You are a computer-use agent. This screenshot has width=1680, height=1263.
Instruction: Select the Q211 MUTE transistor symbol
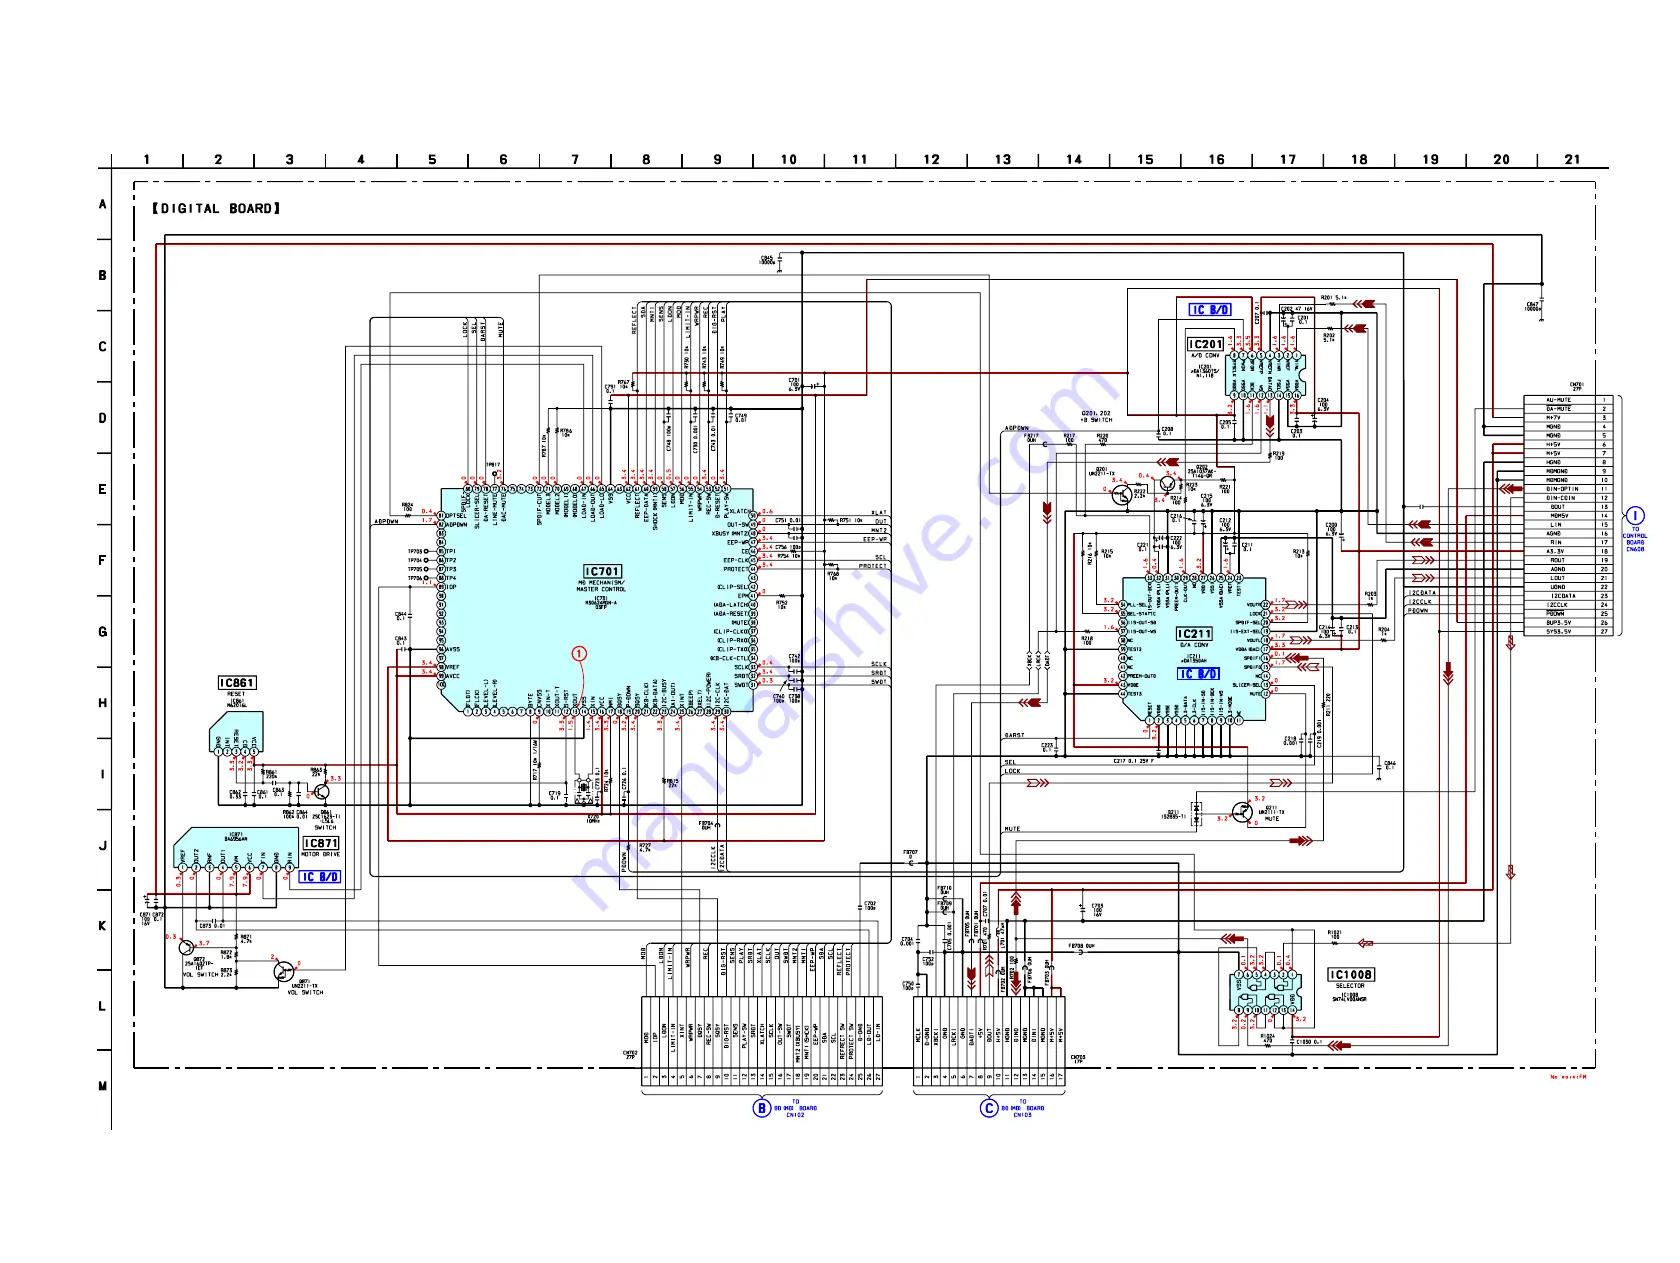(x=1242, y=812)
